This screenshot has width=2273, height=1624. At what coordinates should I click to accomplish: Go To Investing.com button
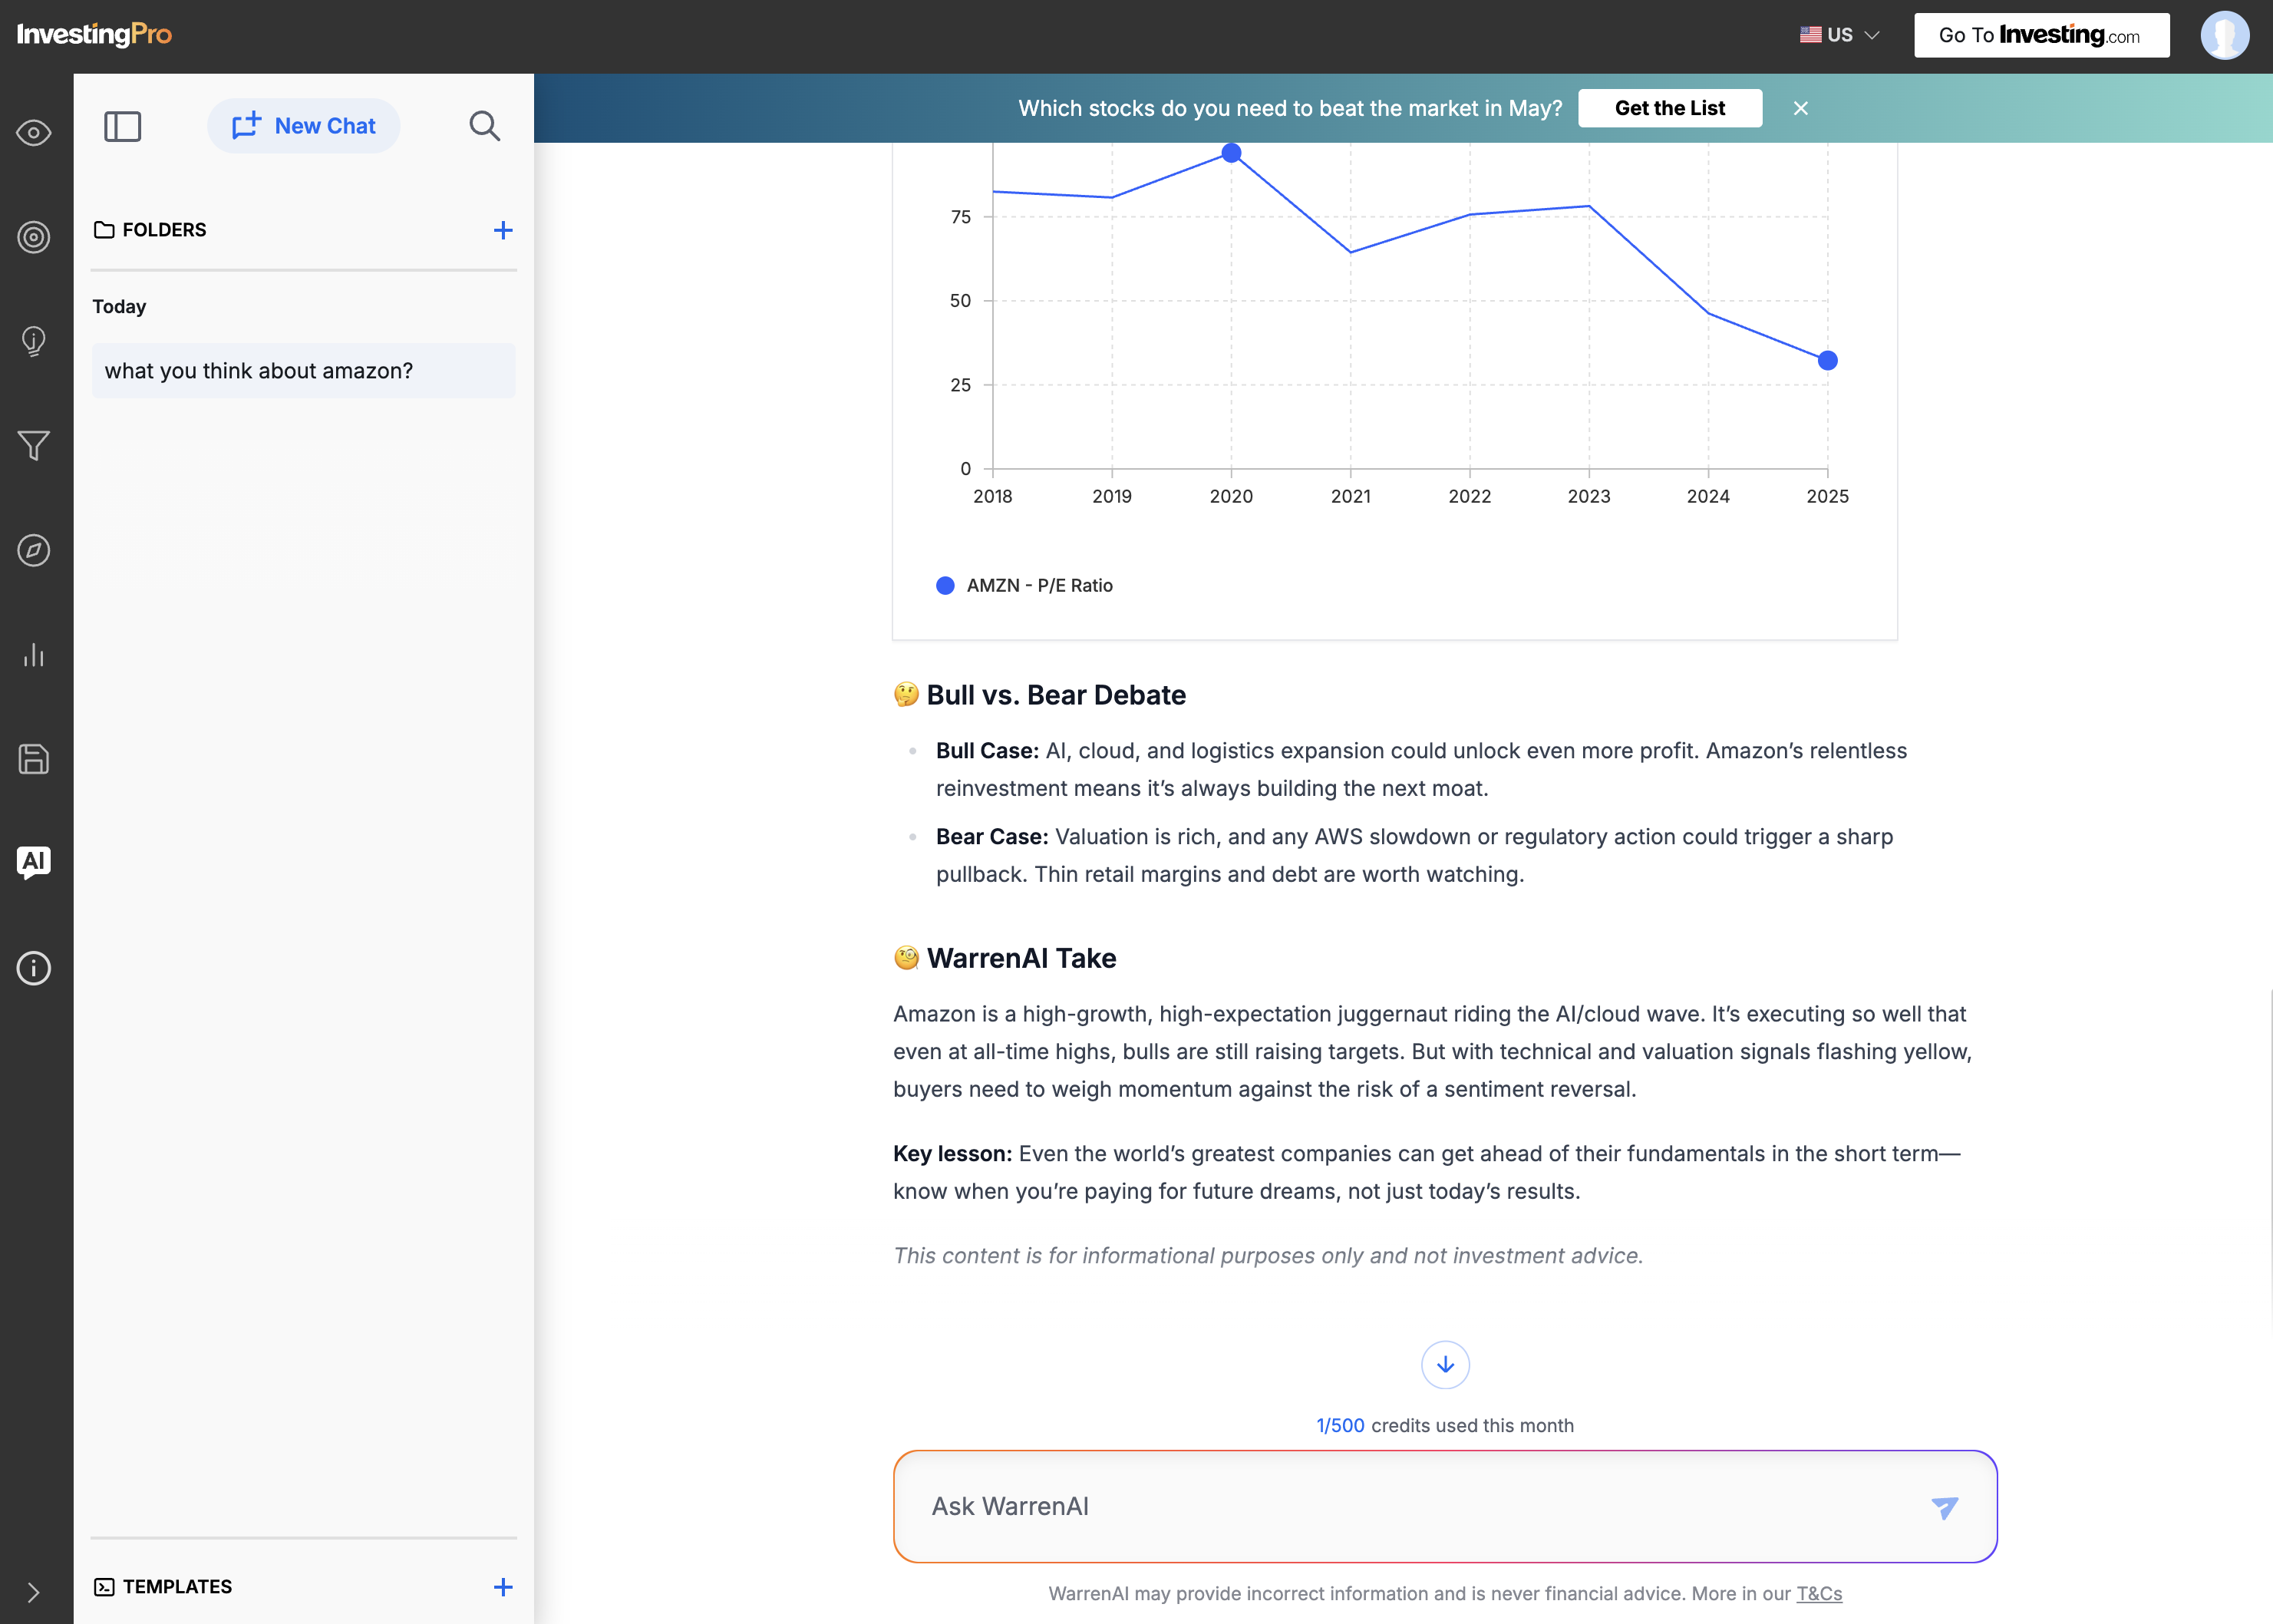(x=2041, y=35)
